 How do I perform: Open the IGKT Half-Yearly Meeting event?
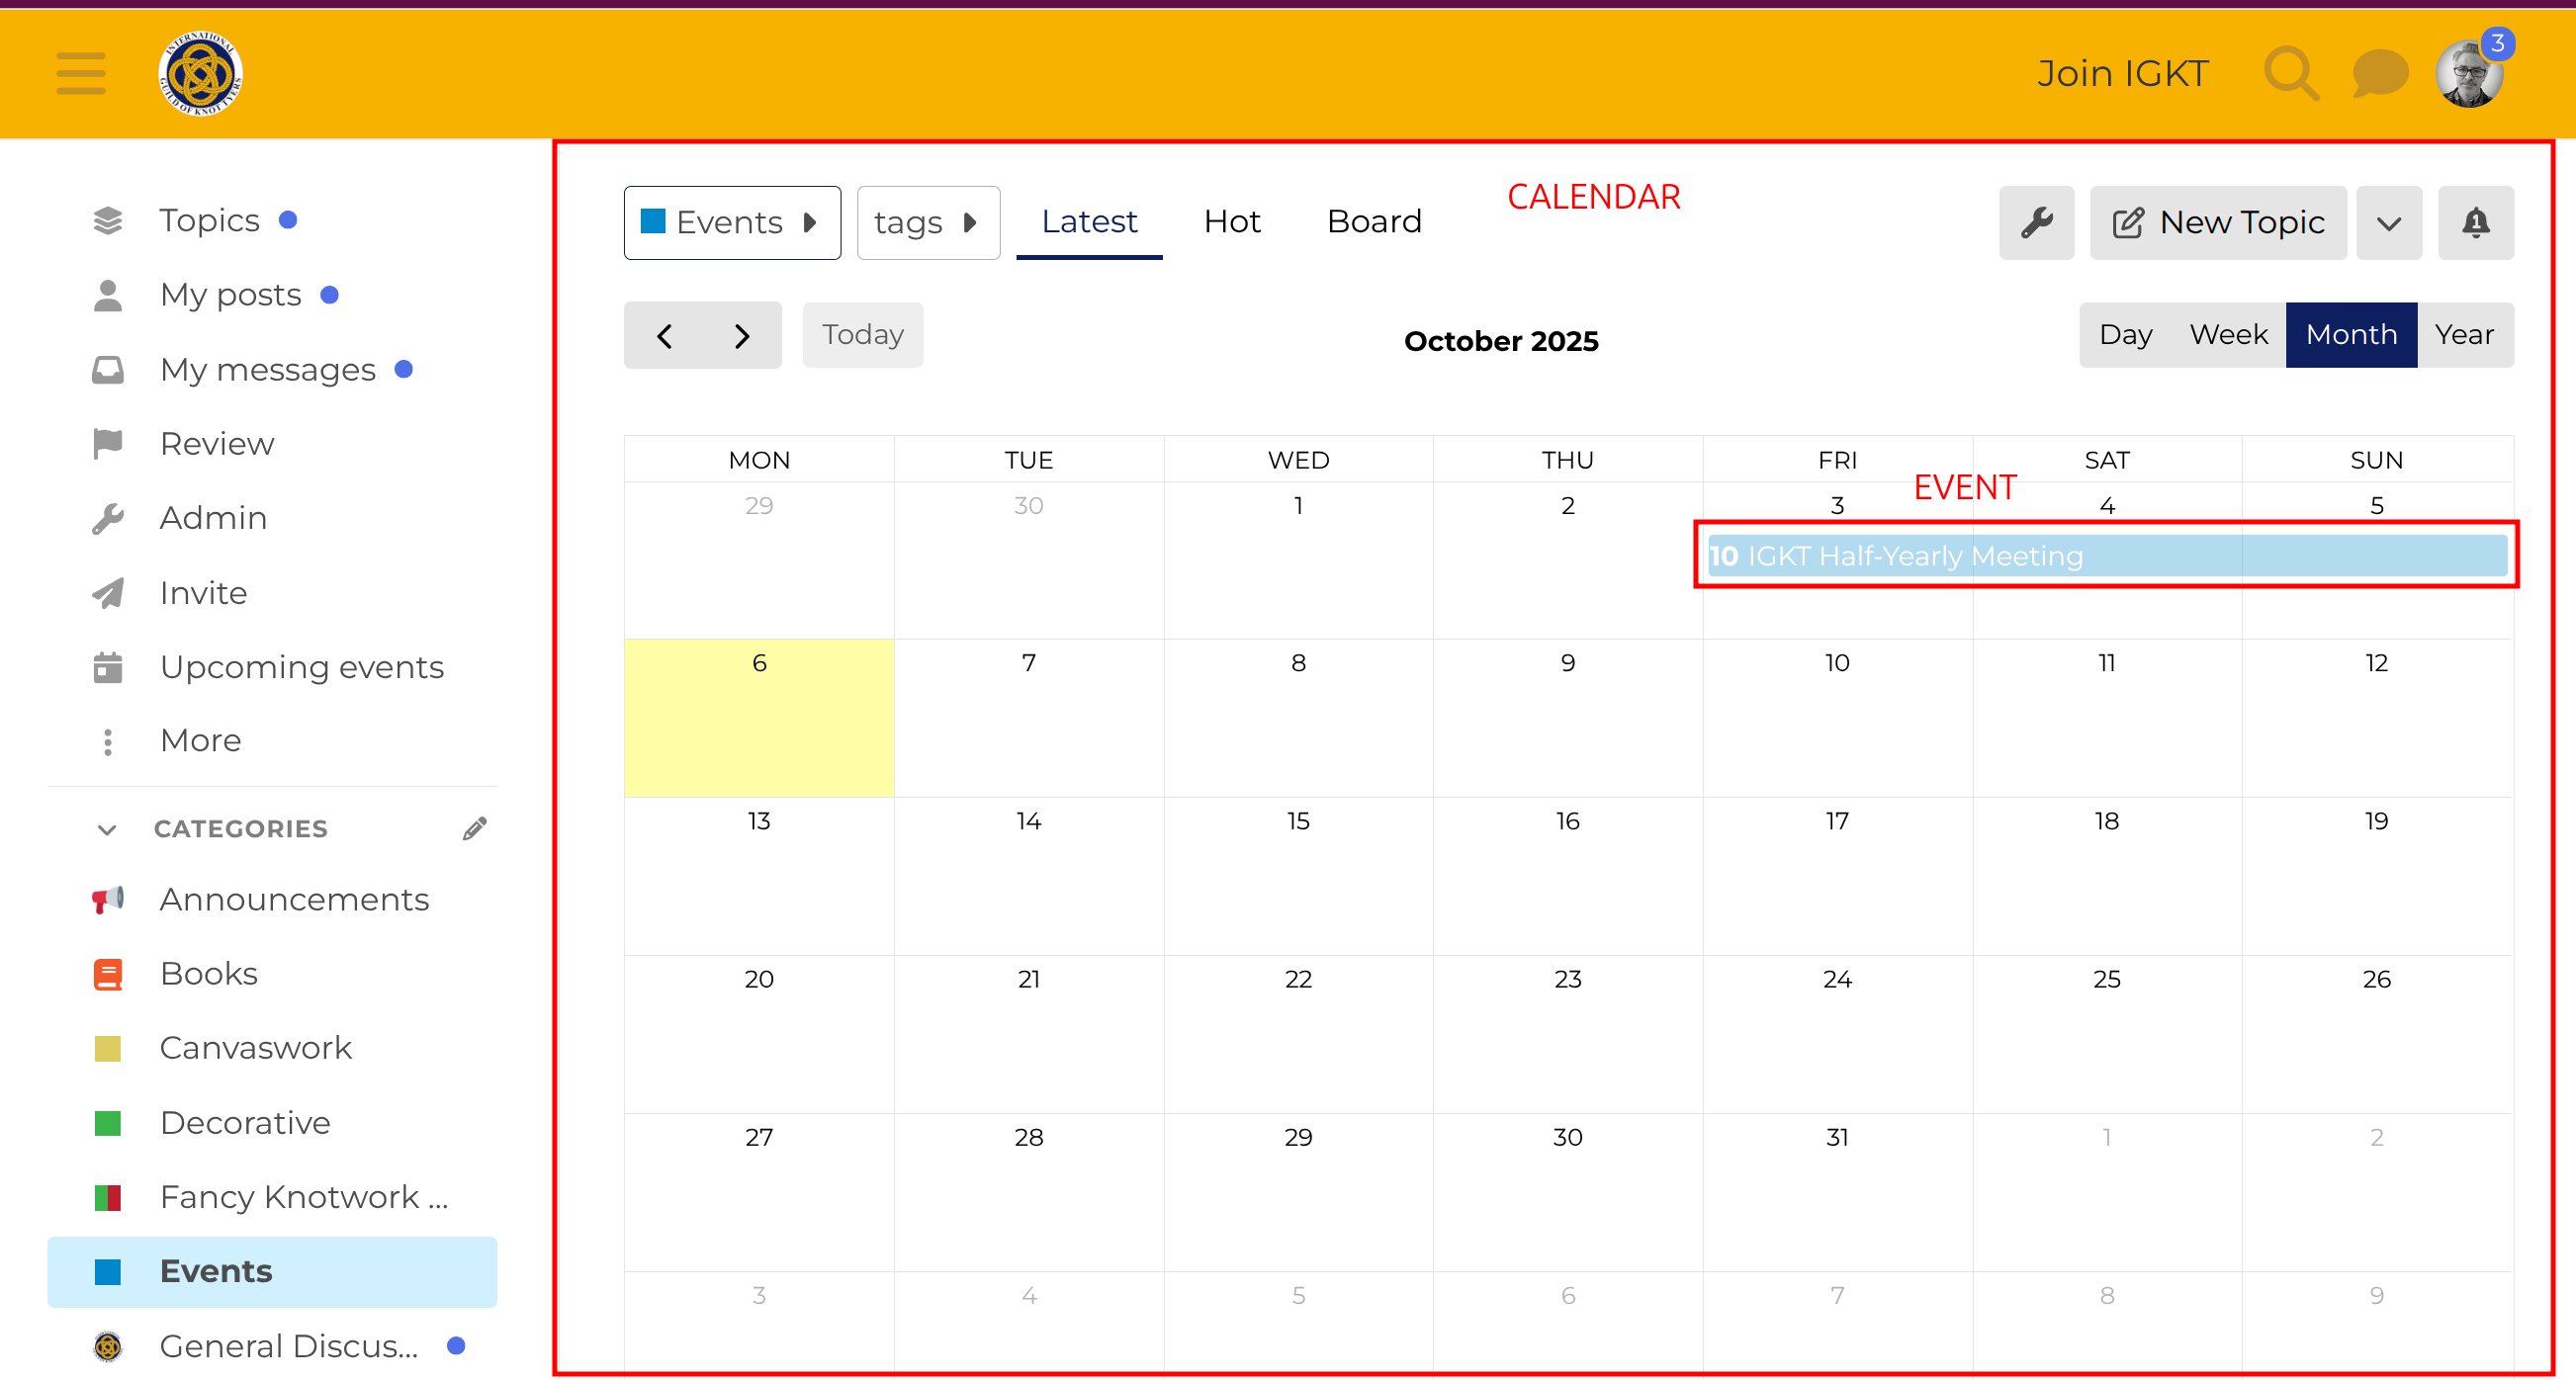click(1915, 555)
